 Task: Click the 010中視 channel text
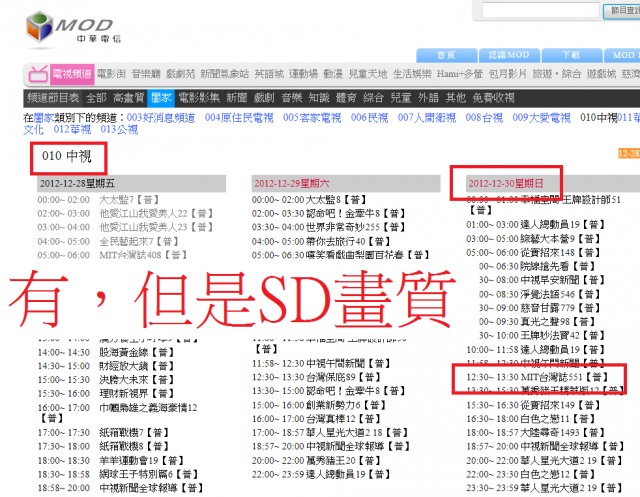point(598,118)
